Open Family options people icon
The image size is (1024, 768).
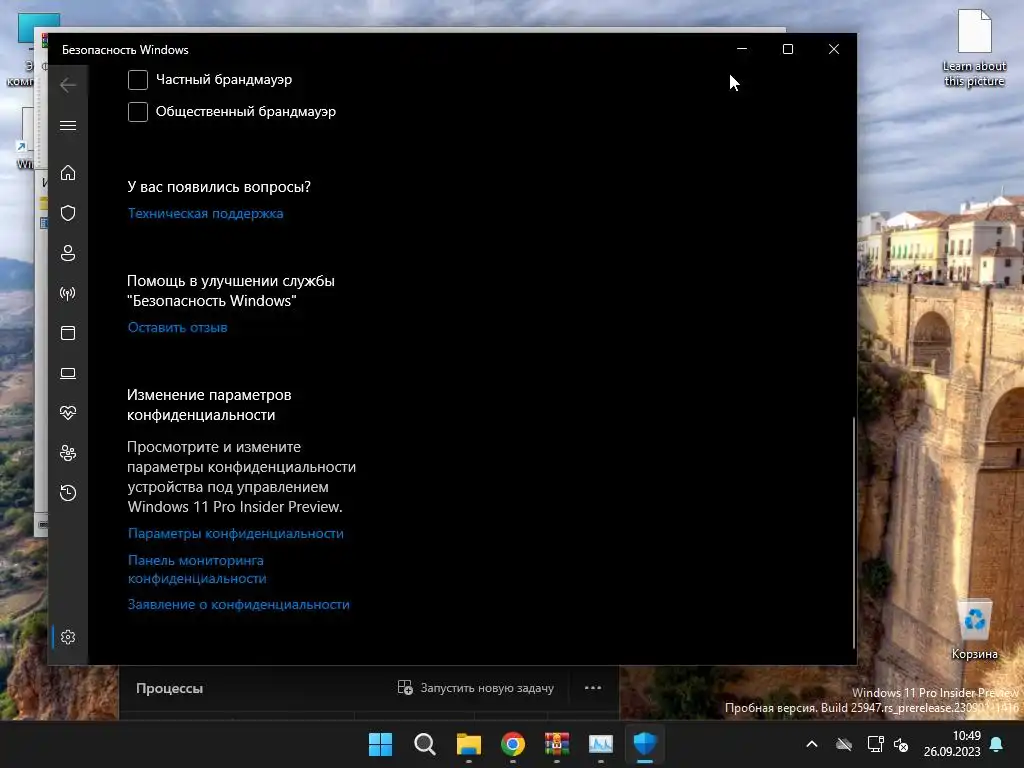click(x=68, y=453)
